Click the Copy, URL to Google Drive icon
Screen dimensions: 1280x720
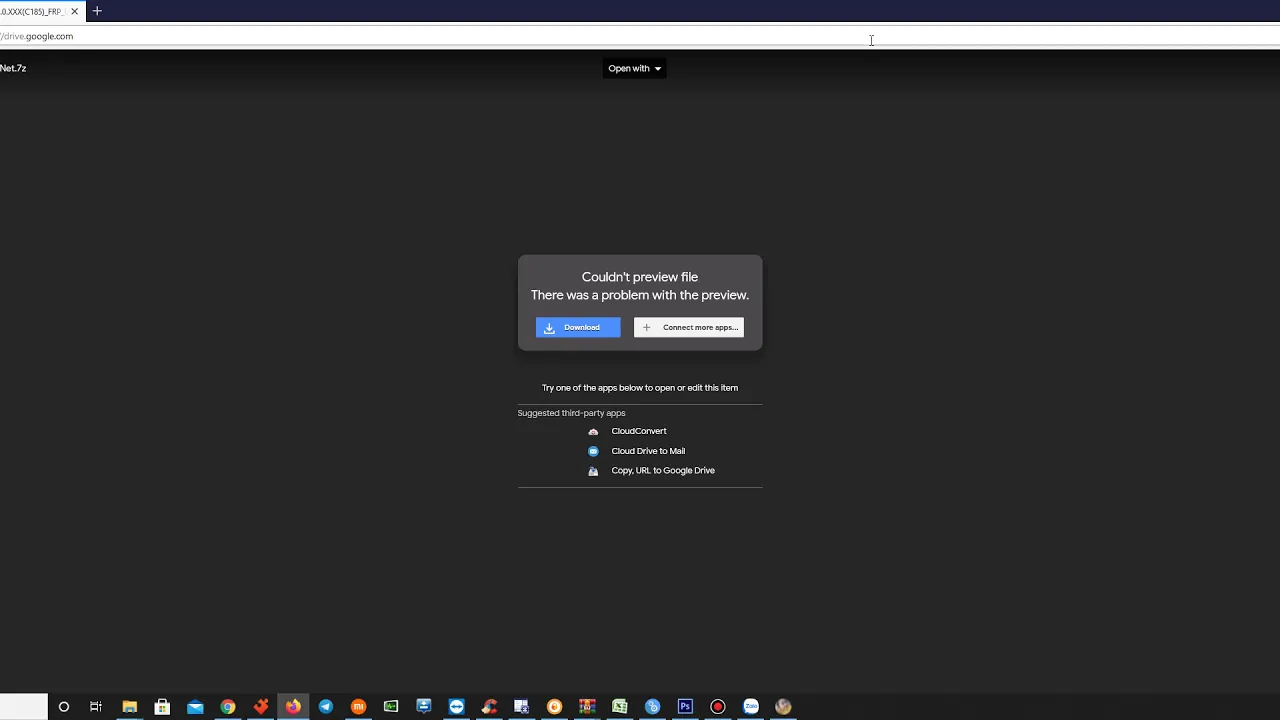tap(593, 471)
